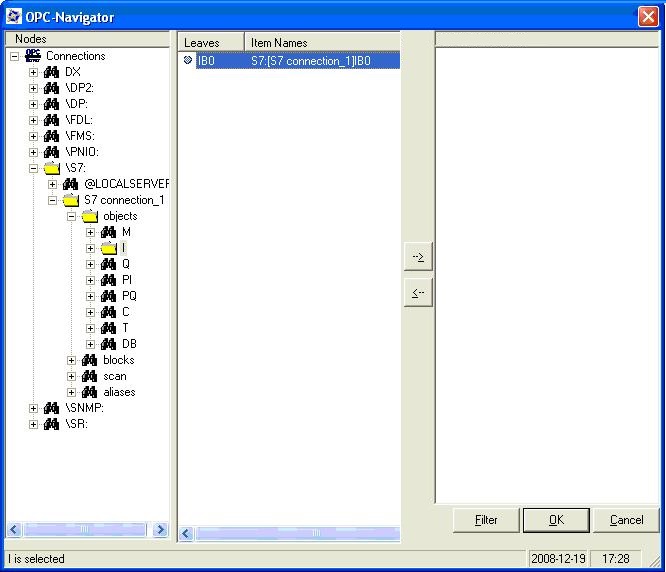Expand the \SNMP: node
The width and height of the screenshot is (666, 572).
tap(33, 408)
